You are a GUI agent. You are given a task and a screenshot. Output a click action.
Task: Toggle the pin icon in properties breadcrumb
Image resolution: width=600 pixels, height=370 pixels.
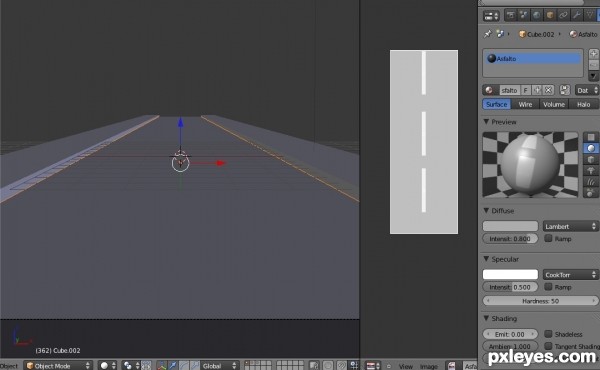[488, 34]
